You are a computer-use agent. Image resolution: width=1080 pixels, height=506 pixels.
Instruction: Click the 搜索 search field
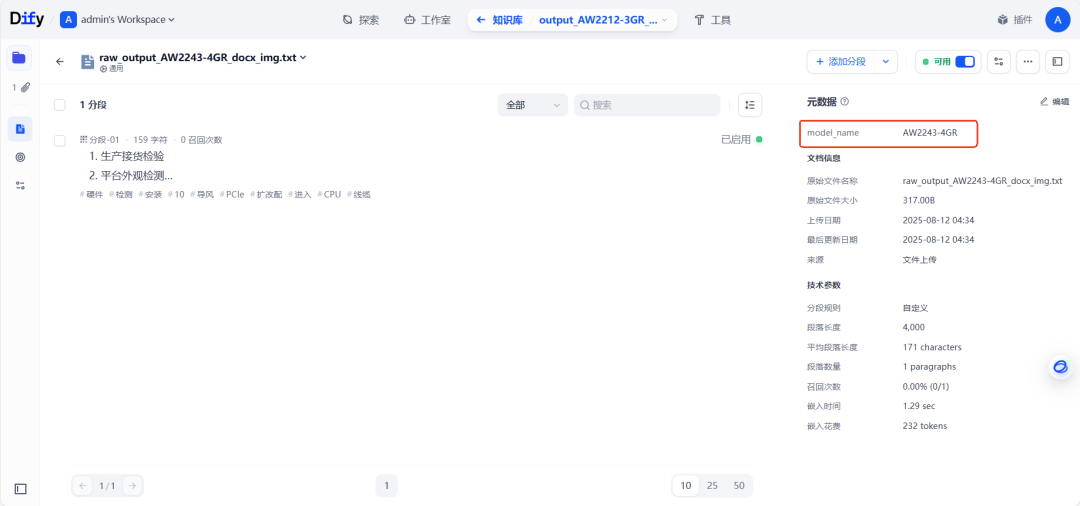pos(647,105)
